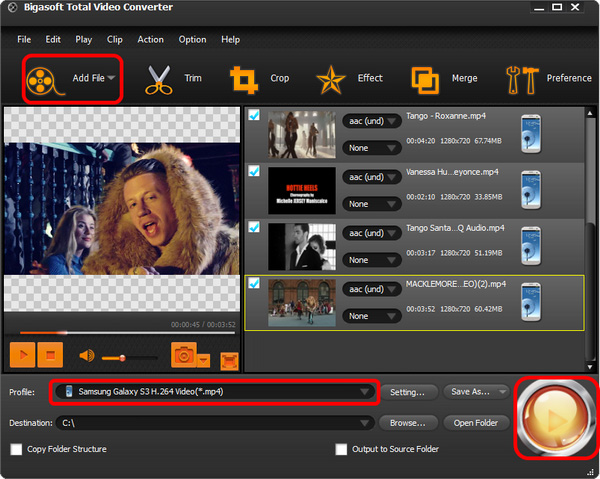Click the Setting... button
Screen dimensions: 600x479
click(408, 392)
